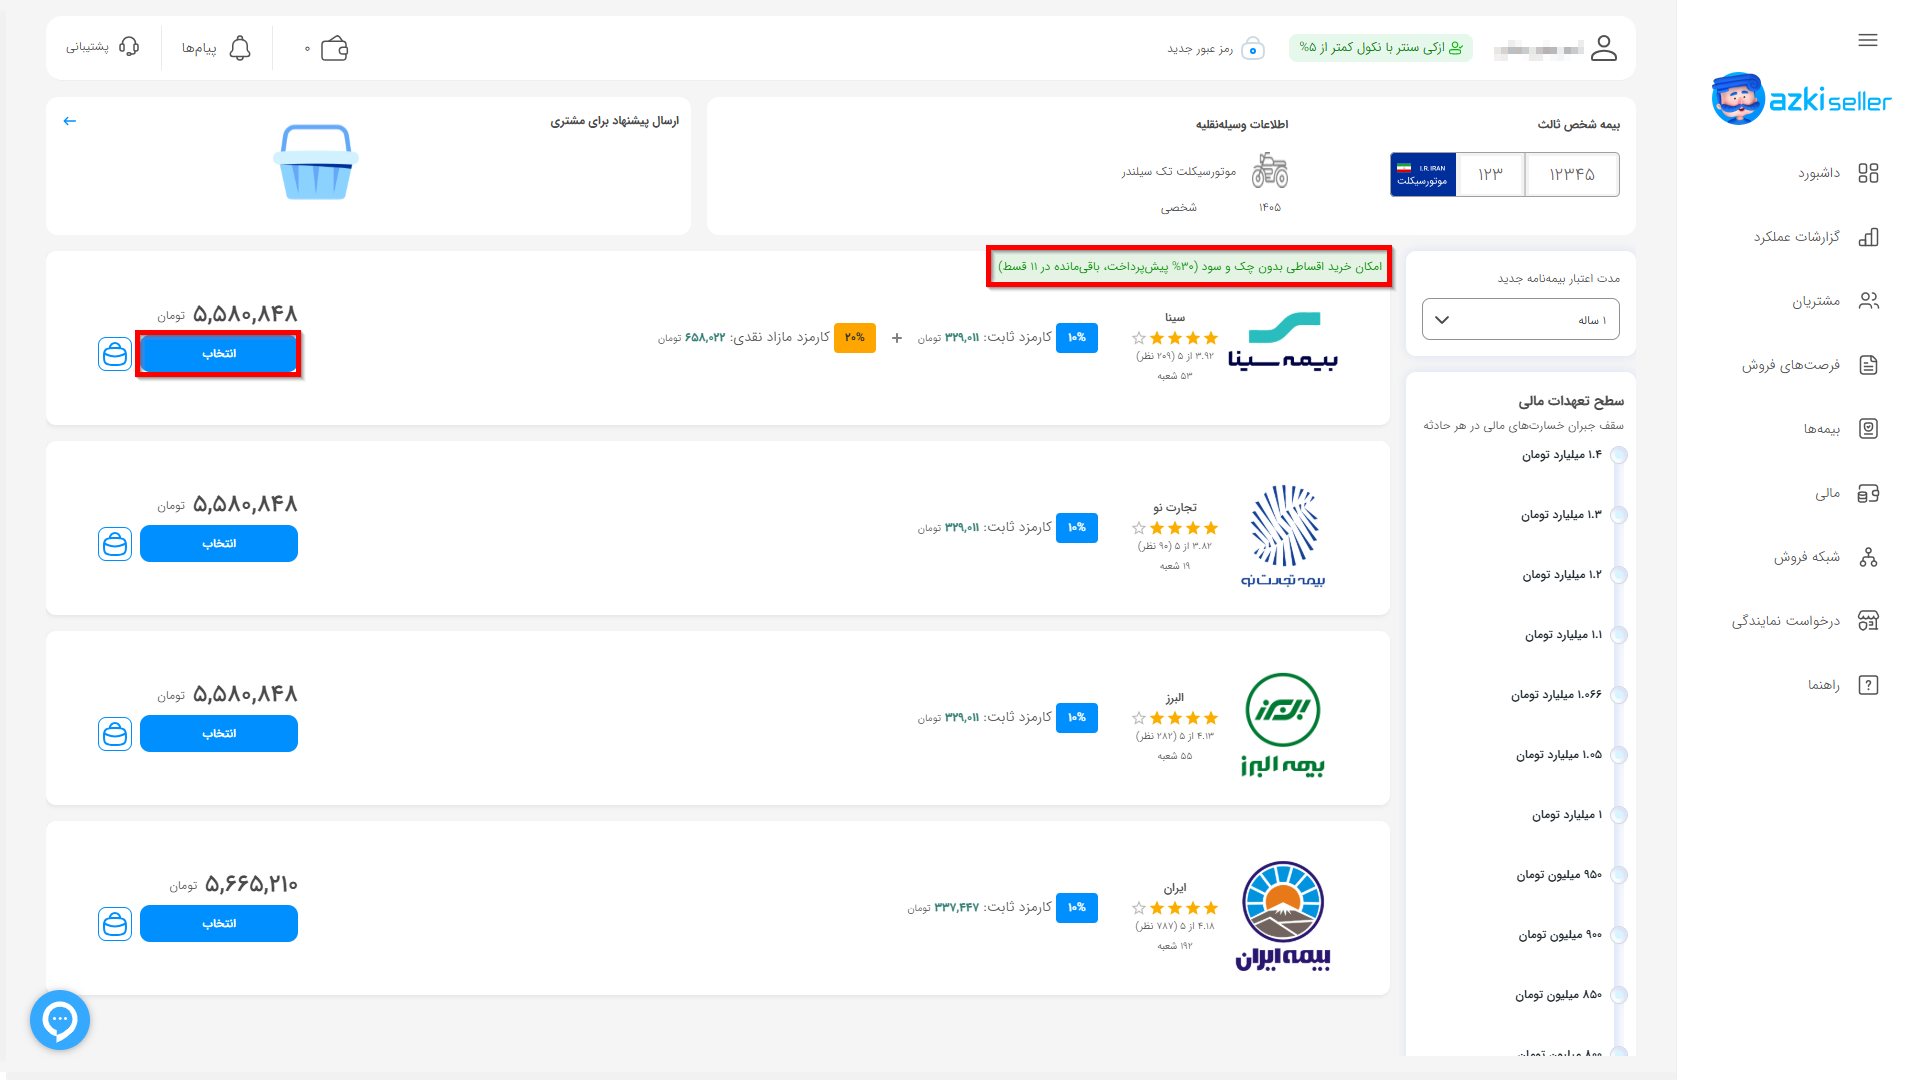Click the رمز عبور جدید lock icon
The width and height of the screenshot is (1920, 1080).
pyautogui.click(x=1253, y=49)
